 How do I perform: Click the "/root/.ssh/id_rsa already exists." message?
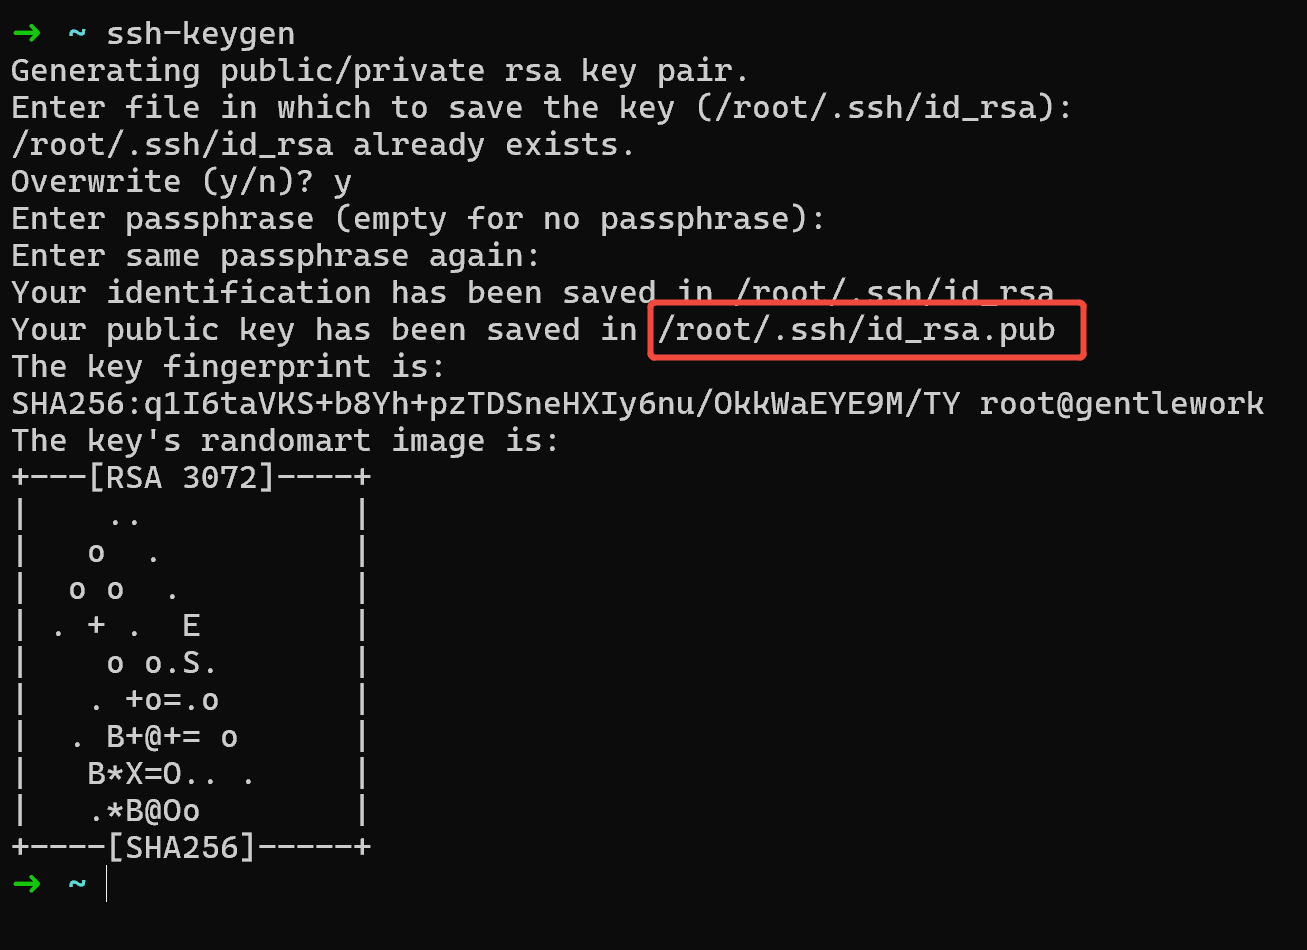point(322,145)
